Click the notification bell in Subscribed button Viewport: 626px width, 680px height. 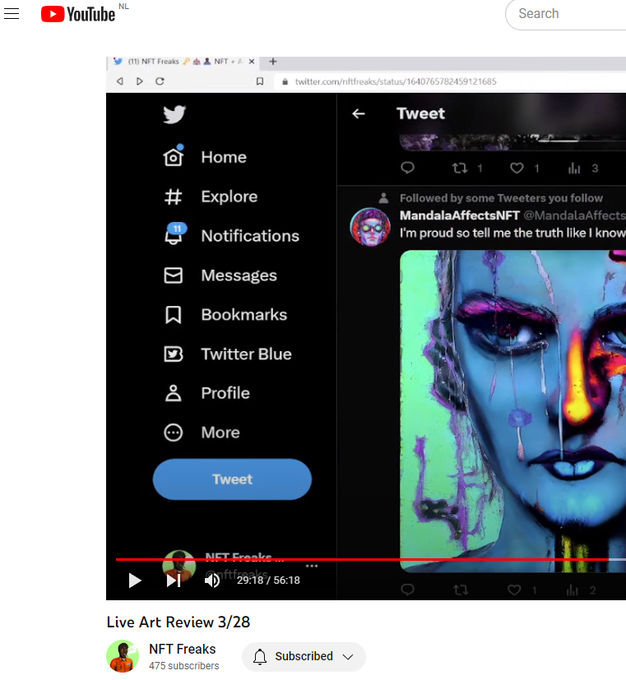coord(260,657)
